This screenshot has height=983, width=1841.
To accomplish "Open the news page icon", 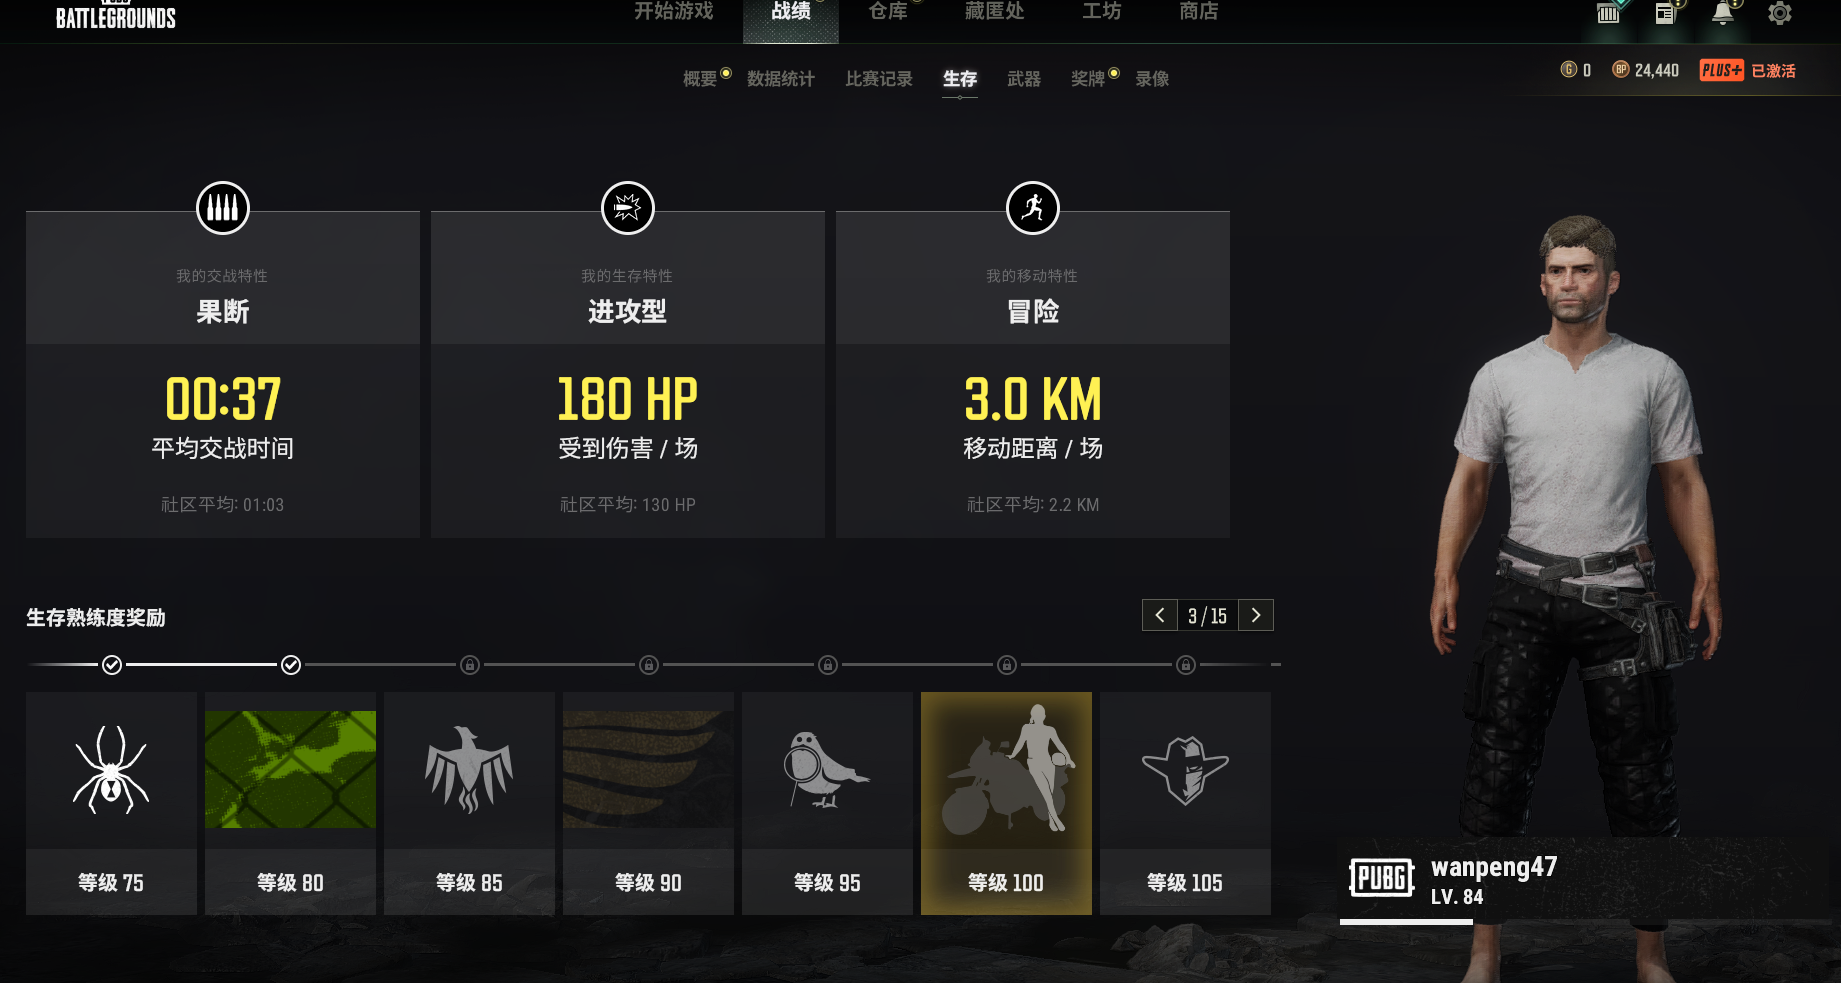I will tap(1665, 13).
